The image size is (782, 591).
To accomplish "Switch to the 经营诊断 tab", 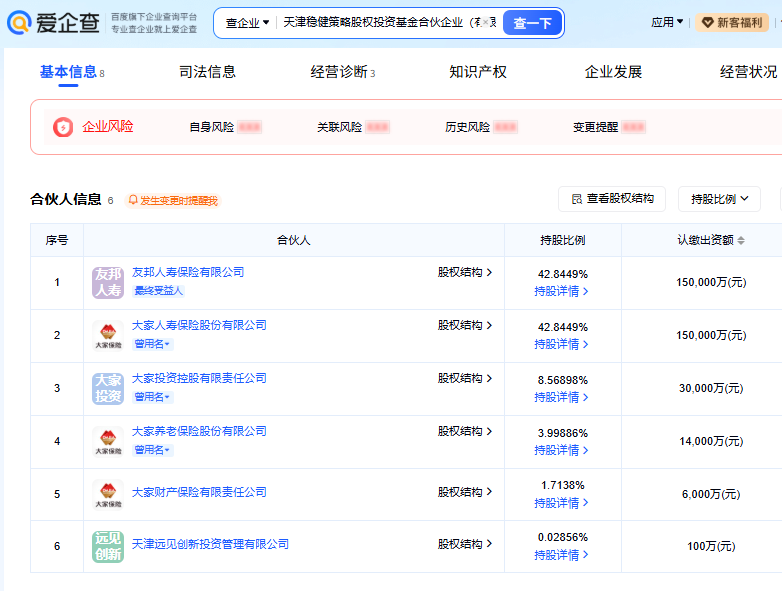I will pos(342,72).
